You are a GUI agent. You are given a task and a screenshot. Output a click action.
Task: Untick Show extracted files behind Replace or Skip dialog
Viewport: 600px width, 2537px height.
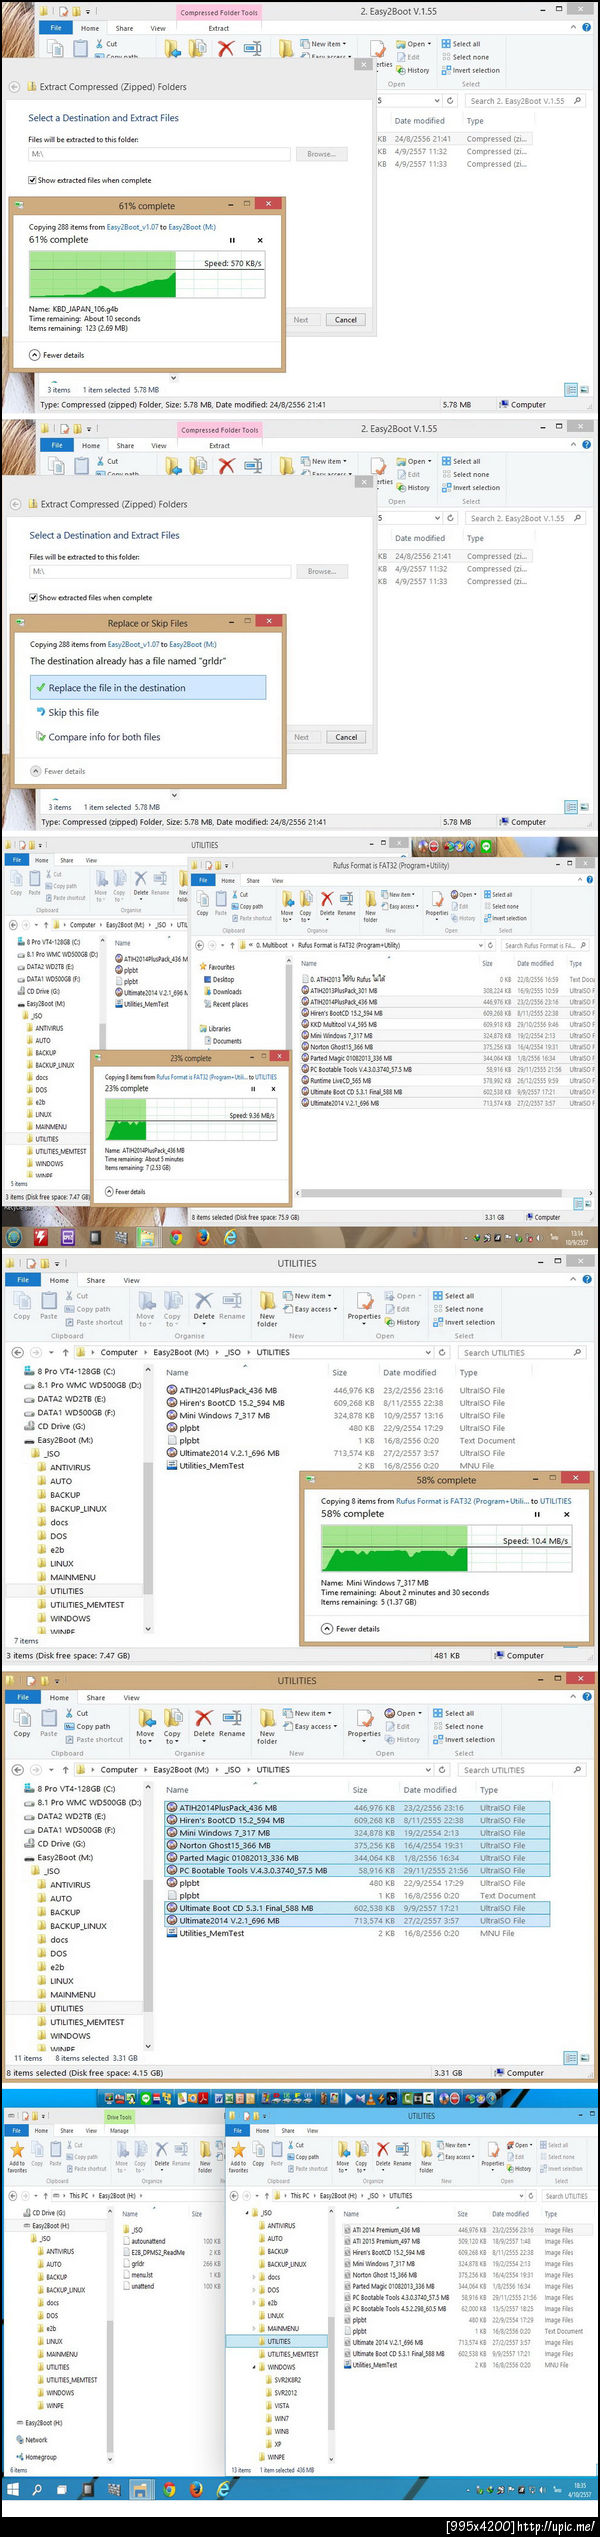33,597
